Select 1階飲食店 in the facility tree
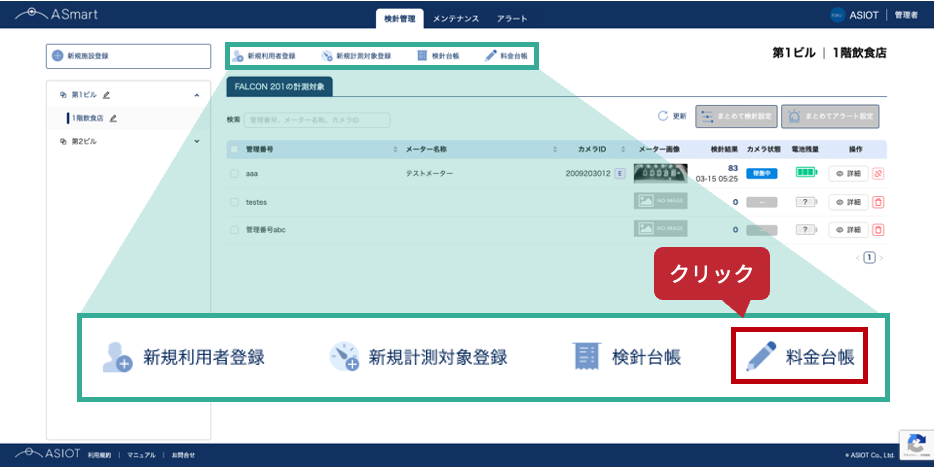This screenshot has width=934, height=467. click(x=88, y=118)
